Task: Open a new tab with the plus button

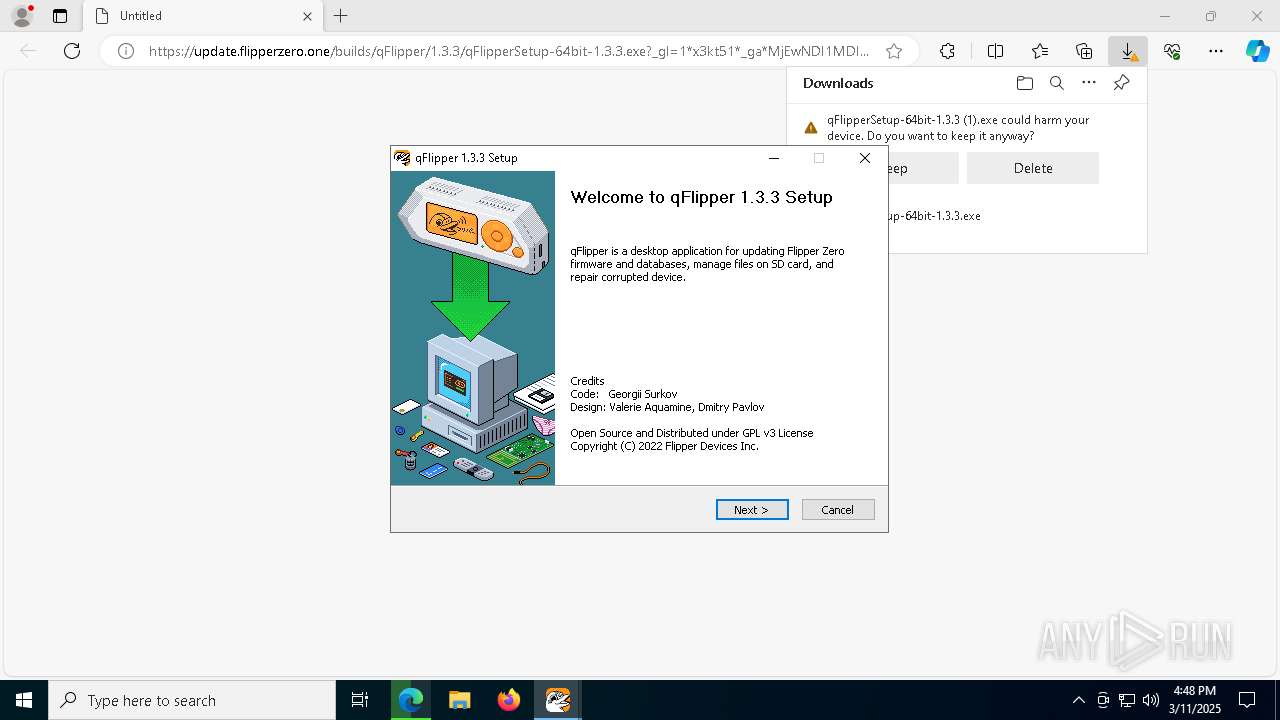Action: 341,16
